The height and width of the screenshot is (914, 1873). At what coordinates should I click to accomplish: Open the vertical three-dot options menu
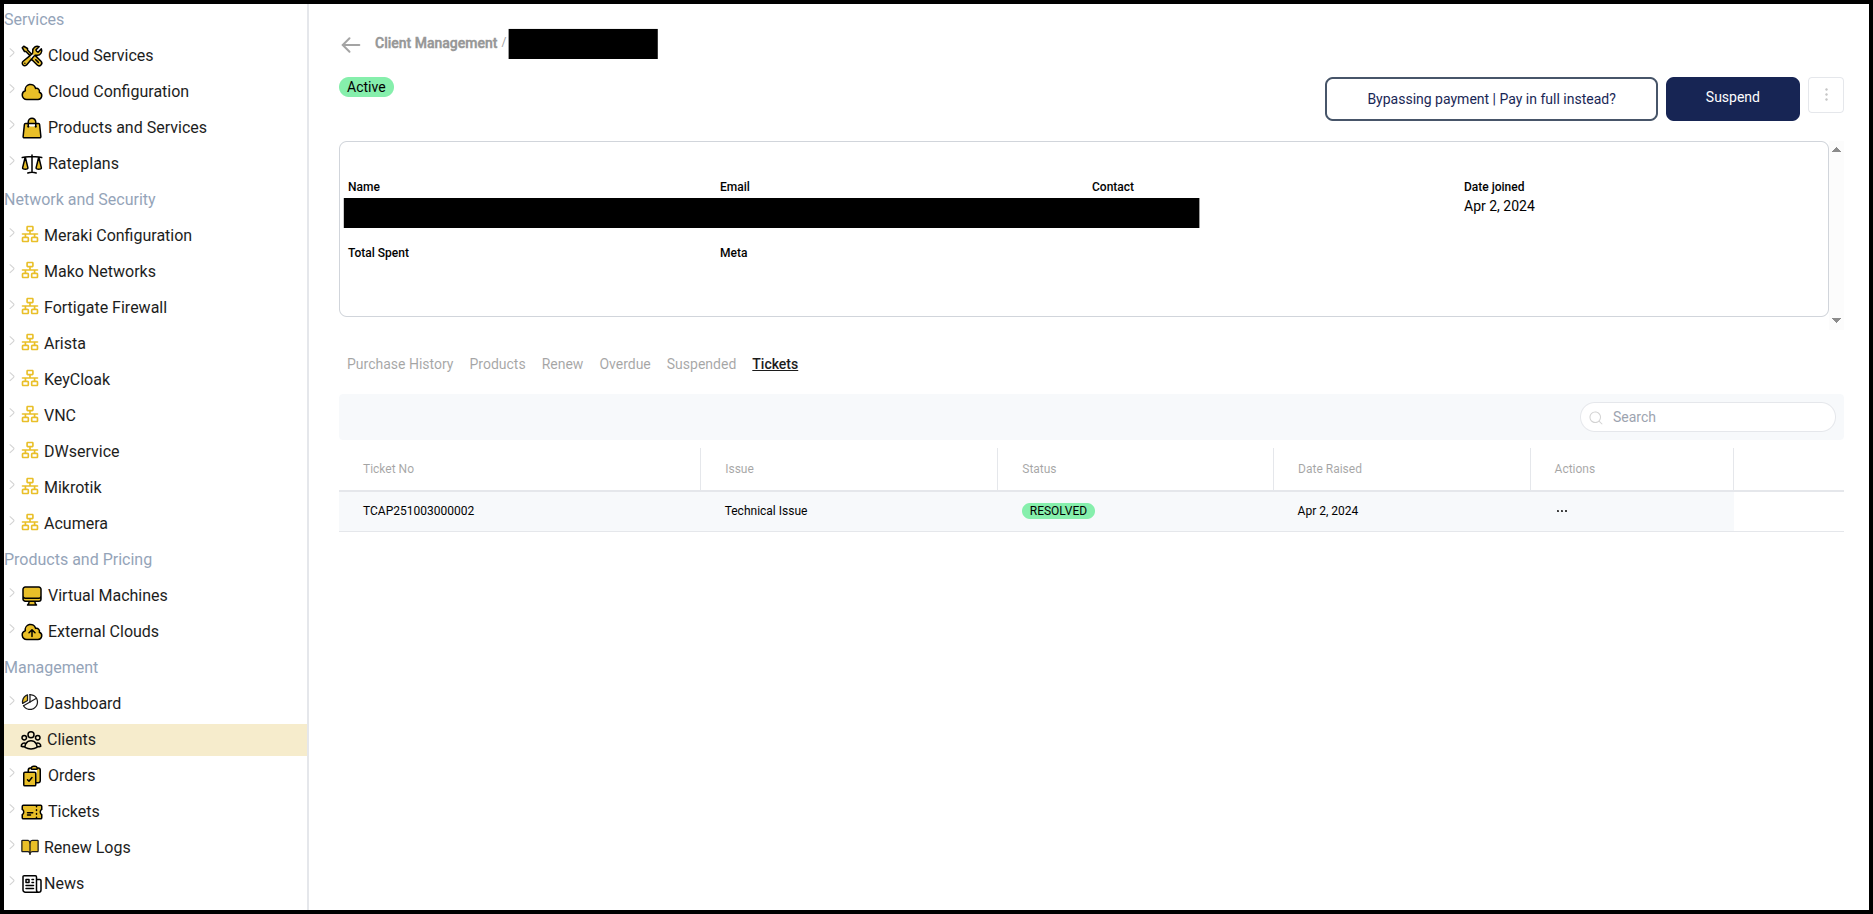(1826, 95)
